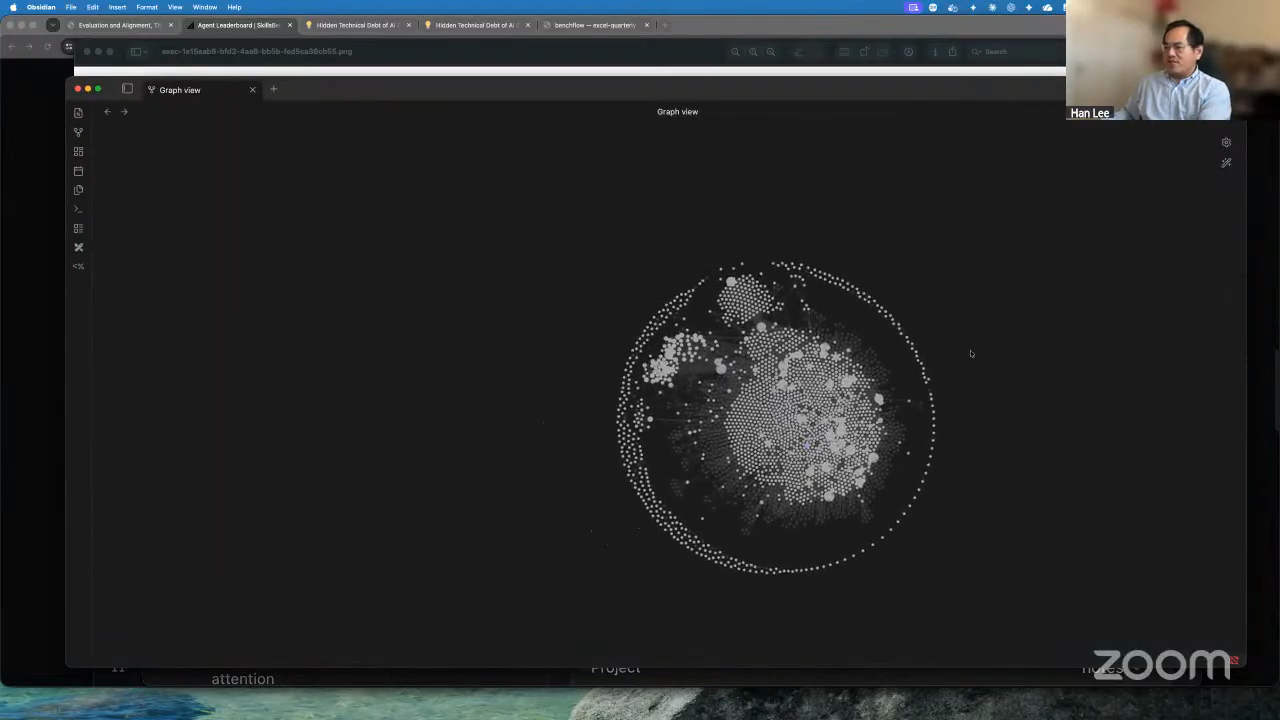1280x720 pixels.
Task: Toggle the Obsidian left sidebar
Action: pyautogui.click(x=127, y=89)
